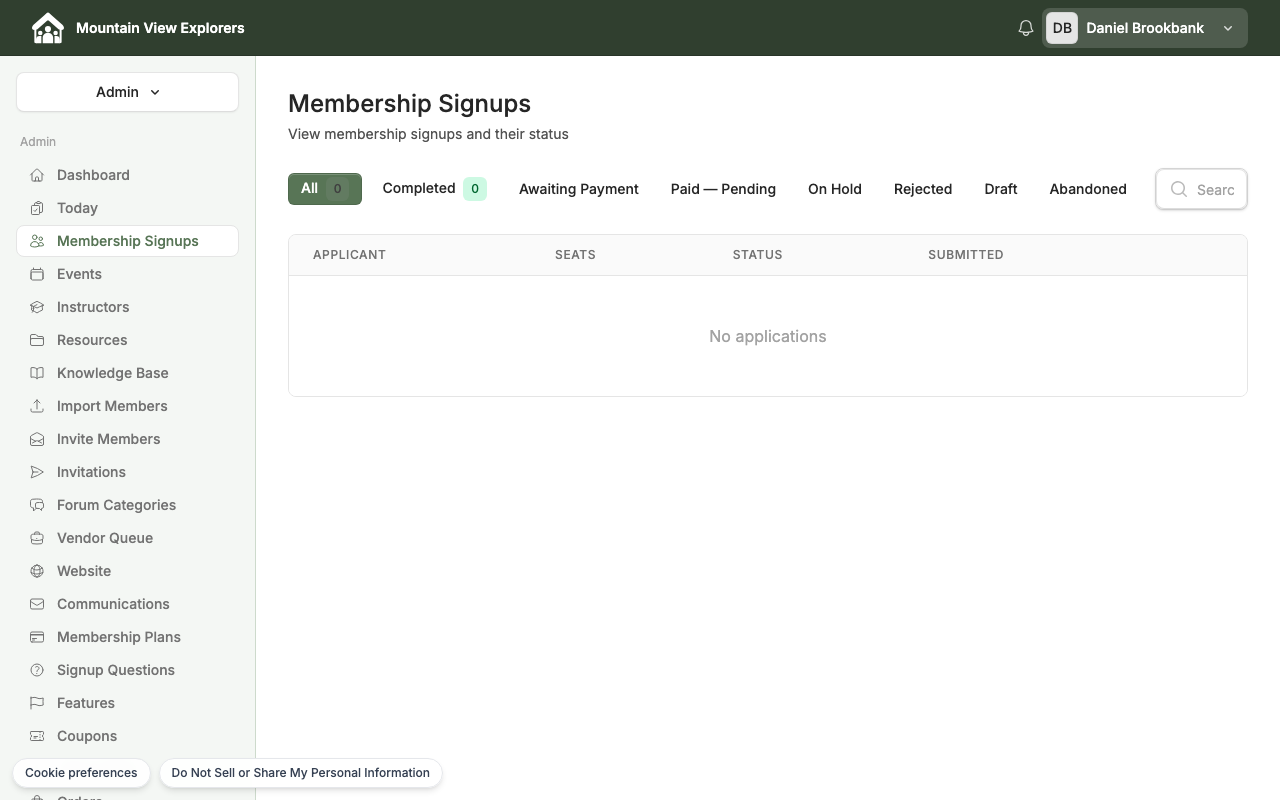This screenshot has height=800, width=1280.
Task: Open the Events page link
Action: point(127,274)
